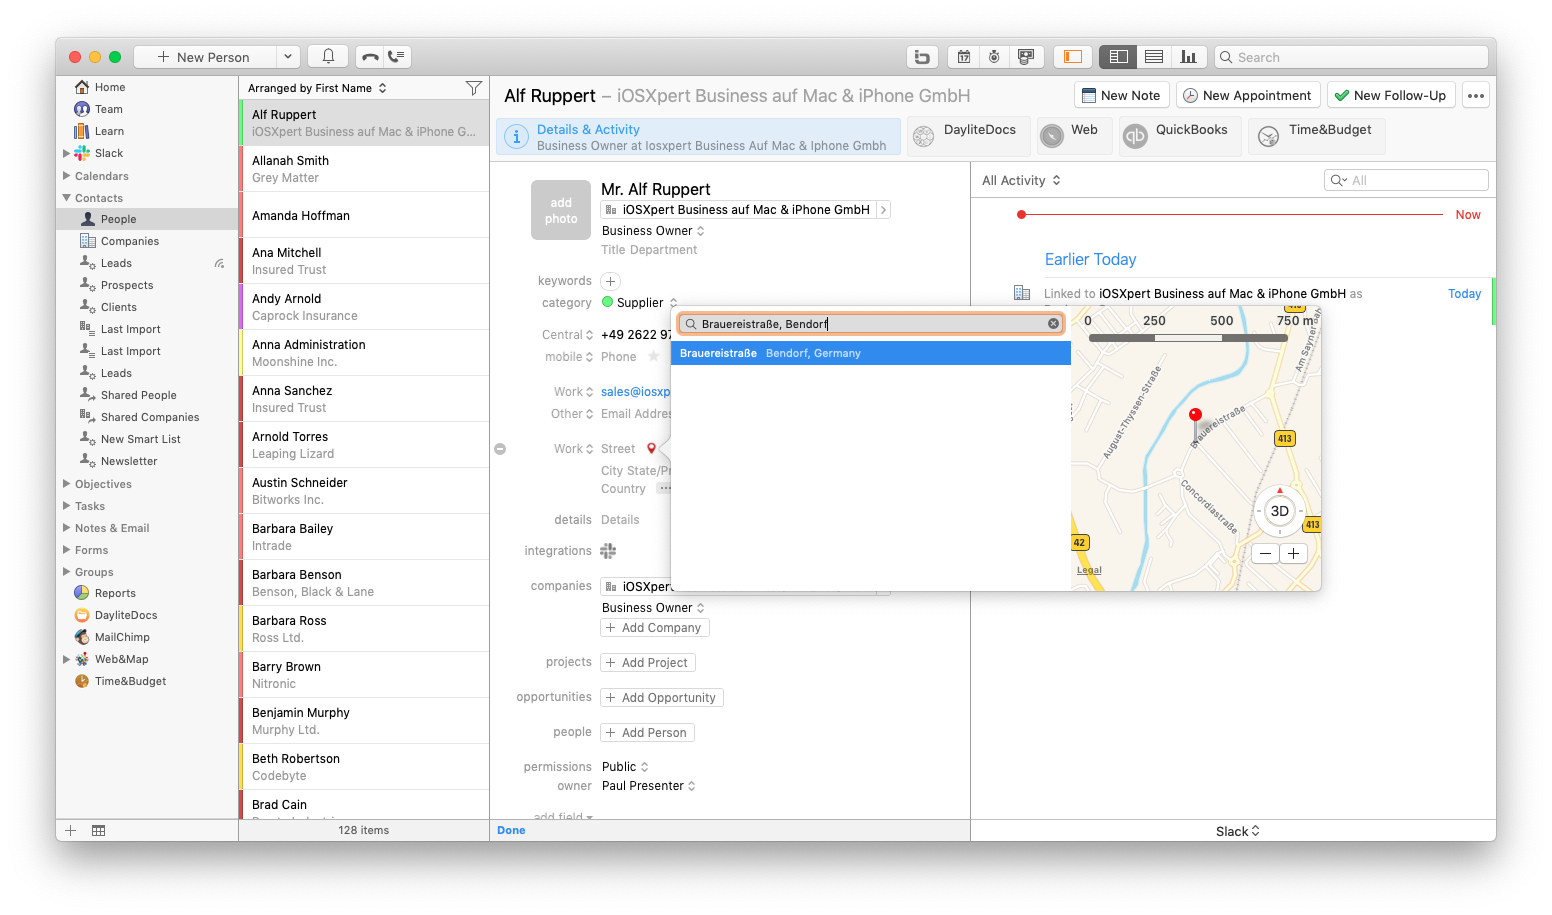
Task: Open the Paul Presenter owner dropdown
Action: (x=648, y=786)
